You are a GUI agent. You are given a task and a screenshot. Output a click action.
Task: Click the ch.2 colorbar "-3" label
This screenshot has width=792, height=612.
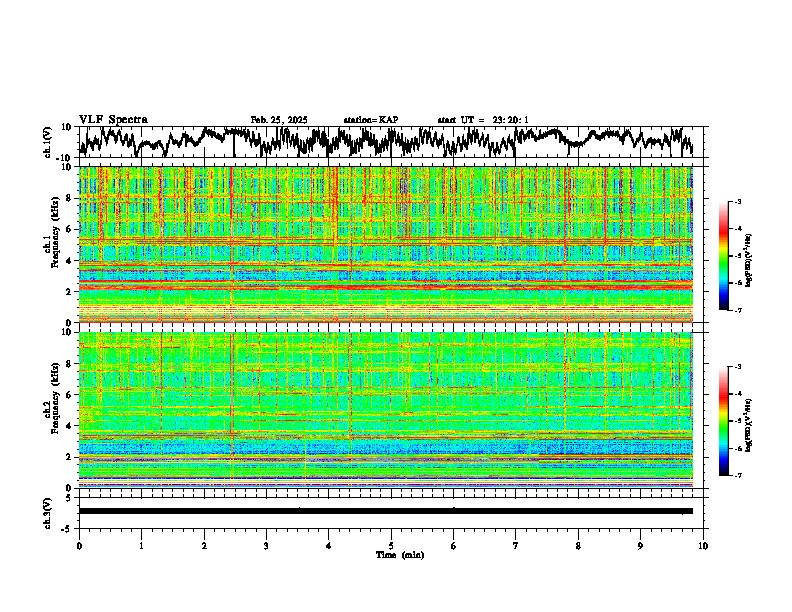pyautogui.click(x=738, y=367)
